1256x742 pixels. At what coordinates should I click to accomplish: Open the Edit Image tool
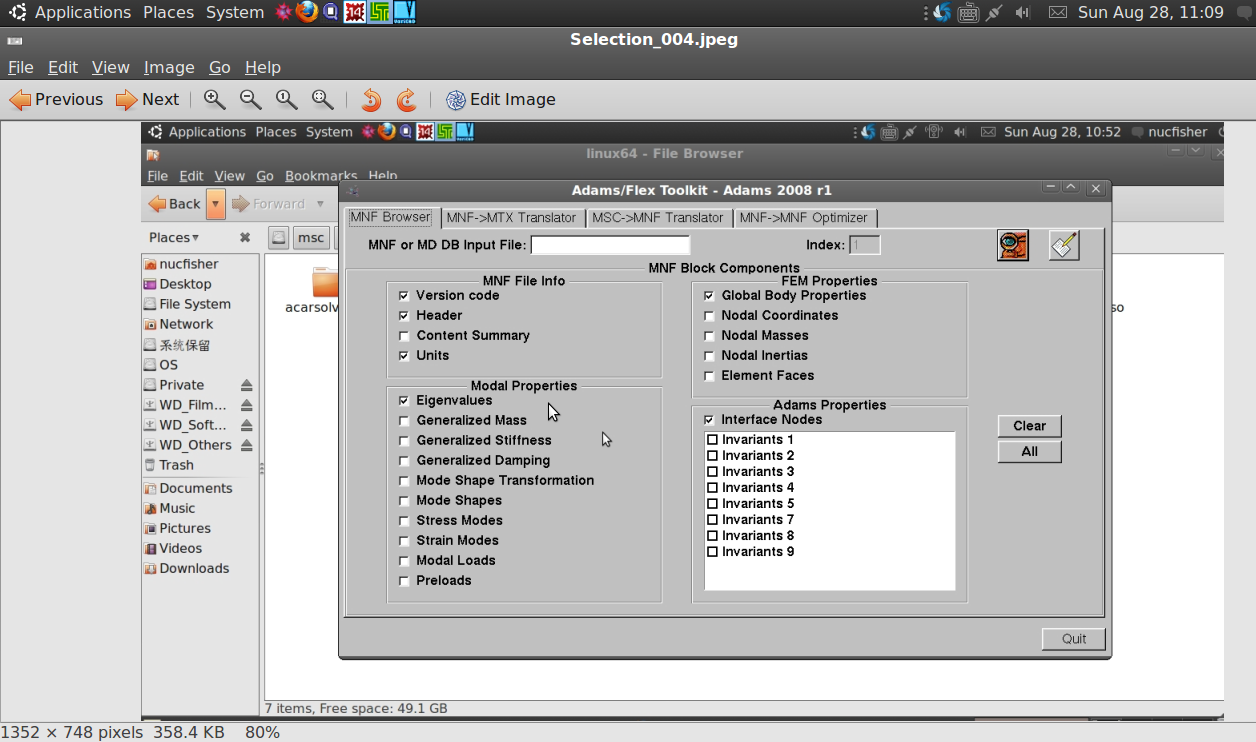500,99
